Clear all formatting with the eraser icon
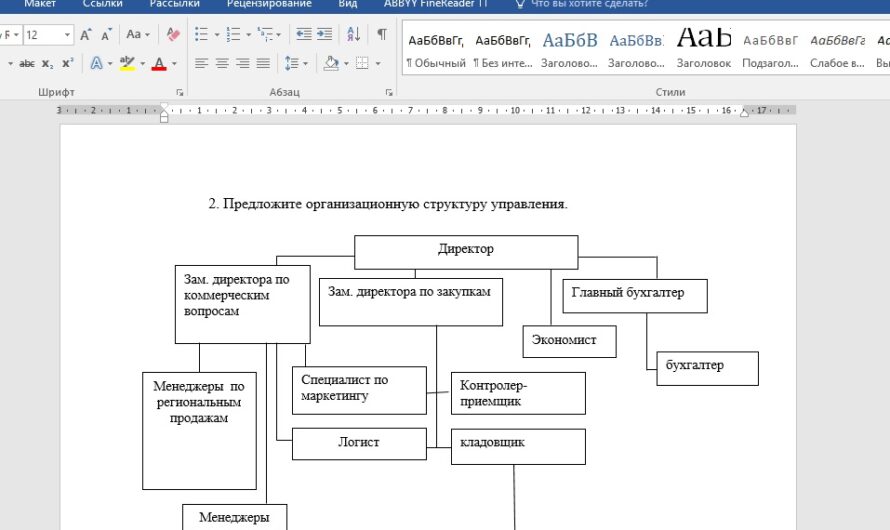The width and height of the screenshot is (890, 530). 173,35
